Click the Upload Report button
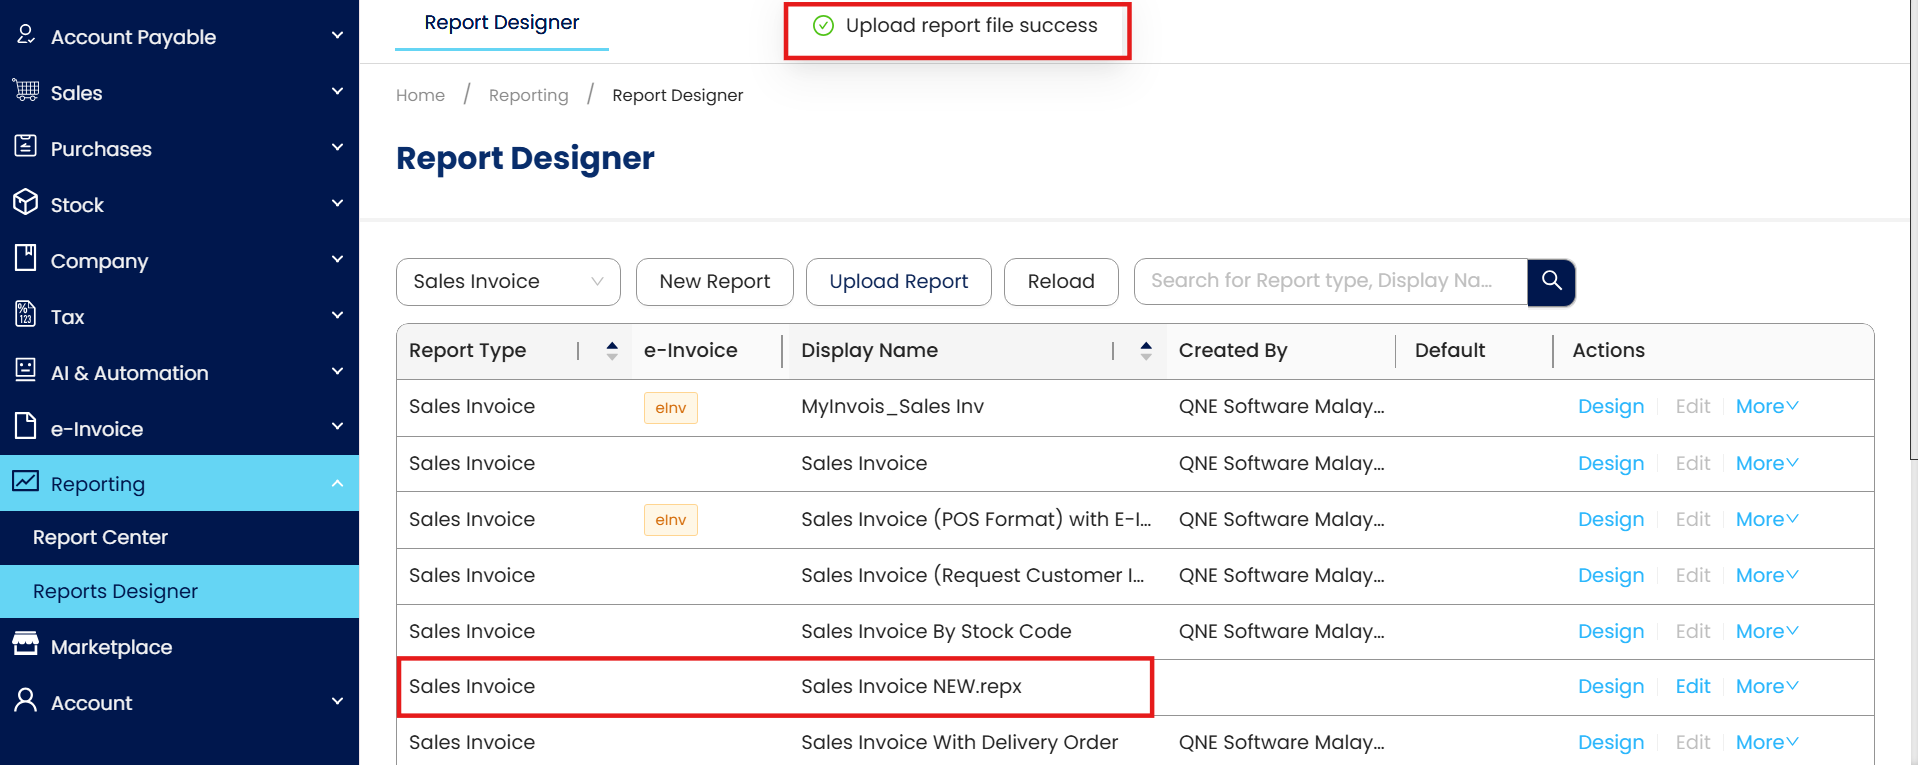The width and height of the screenshot is (1918, 765). (x=898, y=282)
